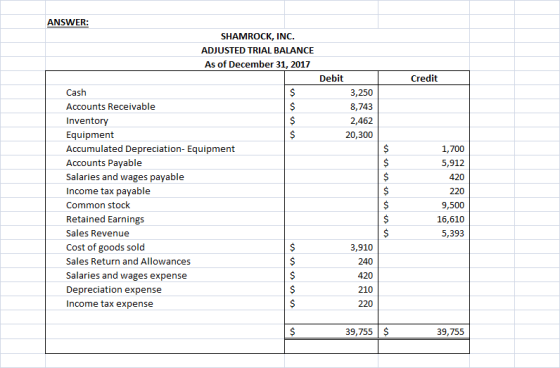The width and height of the screenshot is (560, 368).
Task: Select Retained Earnings credit 16,610
Action: coord(451,219)
